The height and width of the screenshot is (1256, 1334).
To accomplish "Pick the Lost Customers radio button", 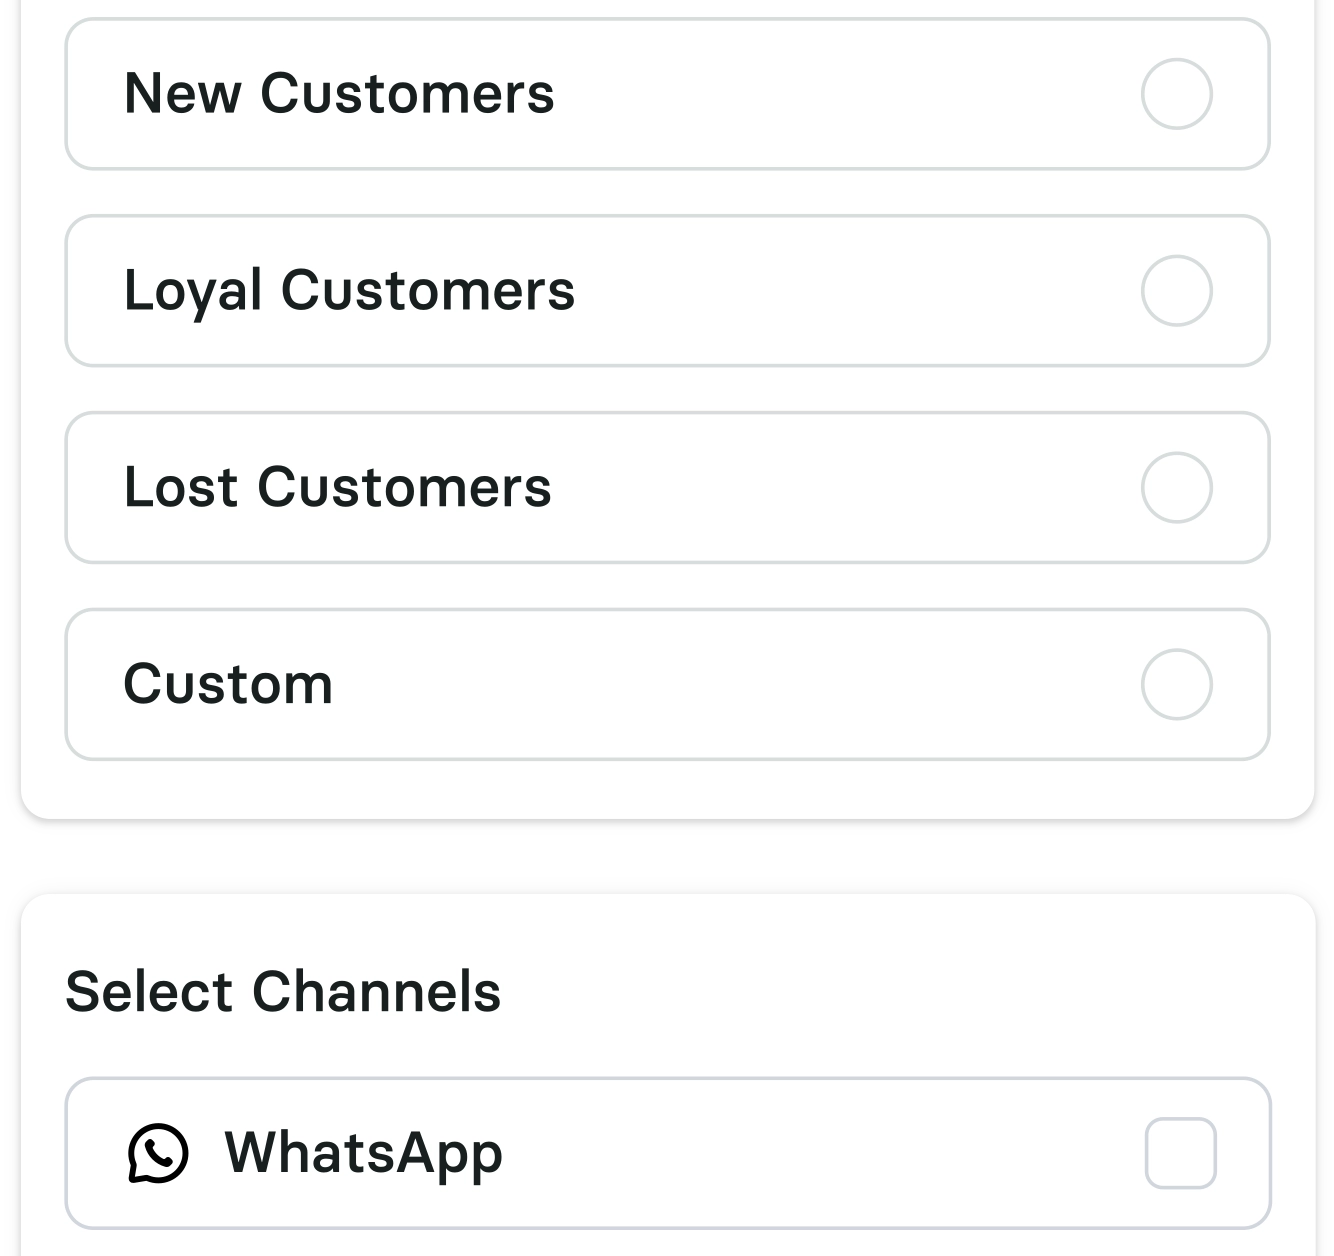I will click(x=1176, y=488).
